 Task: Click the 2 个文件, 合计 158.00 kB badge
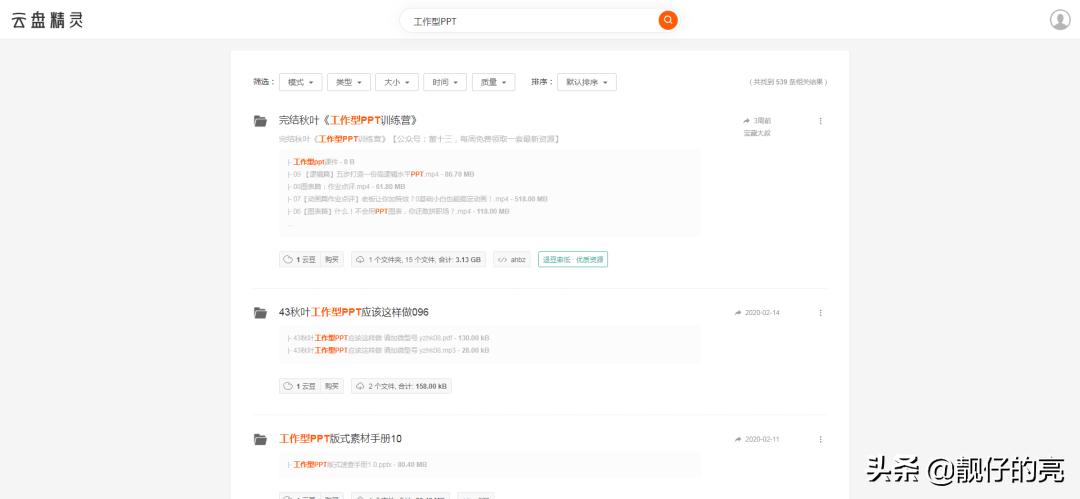click(402, 386)
